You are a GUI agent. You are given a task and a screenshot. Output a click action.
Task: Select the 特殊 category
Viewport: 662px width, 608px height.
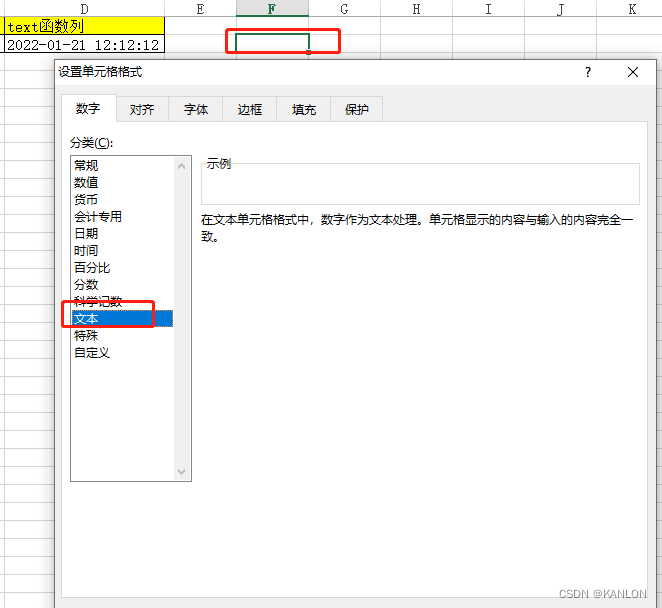tap(122, 336)
